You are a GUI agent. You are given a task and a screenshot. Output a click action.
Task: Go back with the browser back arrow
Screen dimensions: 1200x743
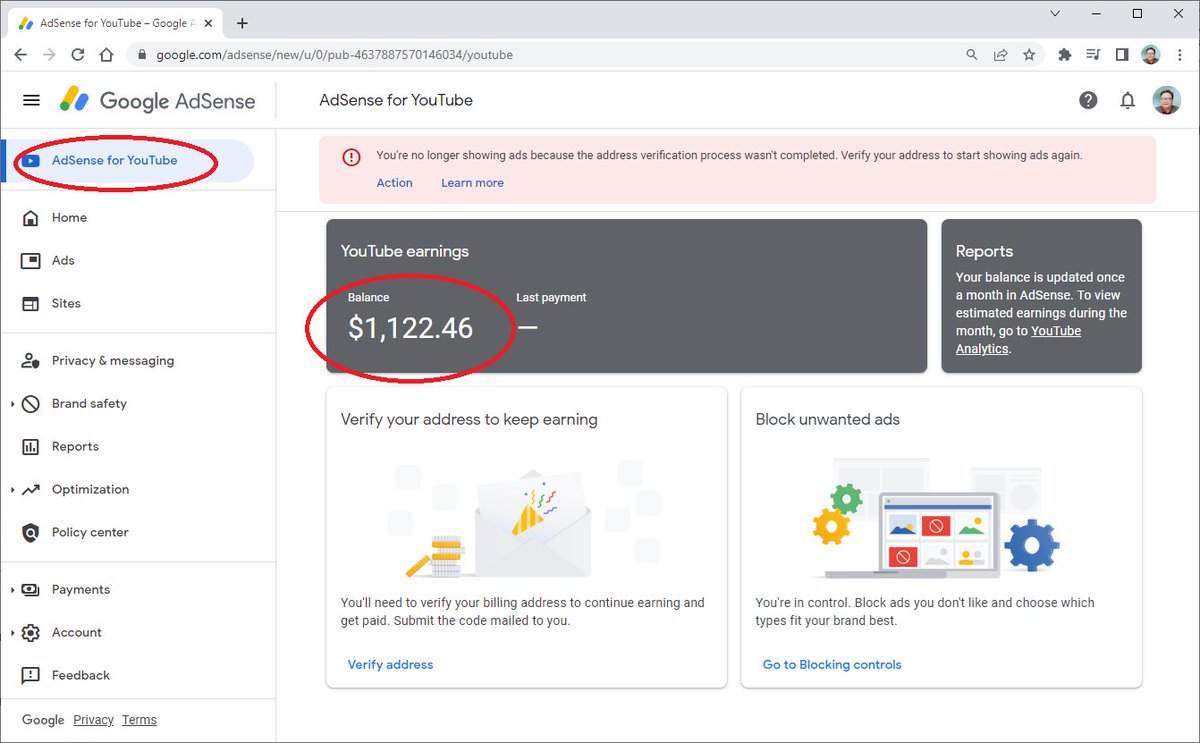[x=21, y=55]
